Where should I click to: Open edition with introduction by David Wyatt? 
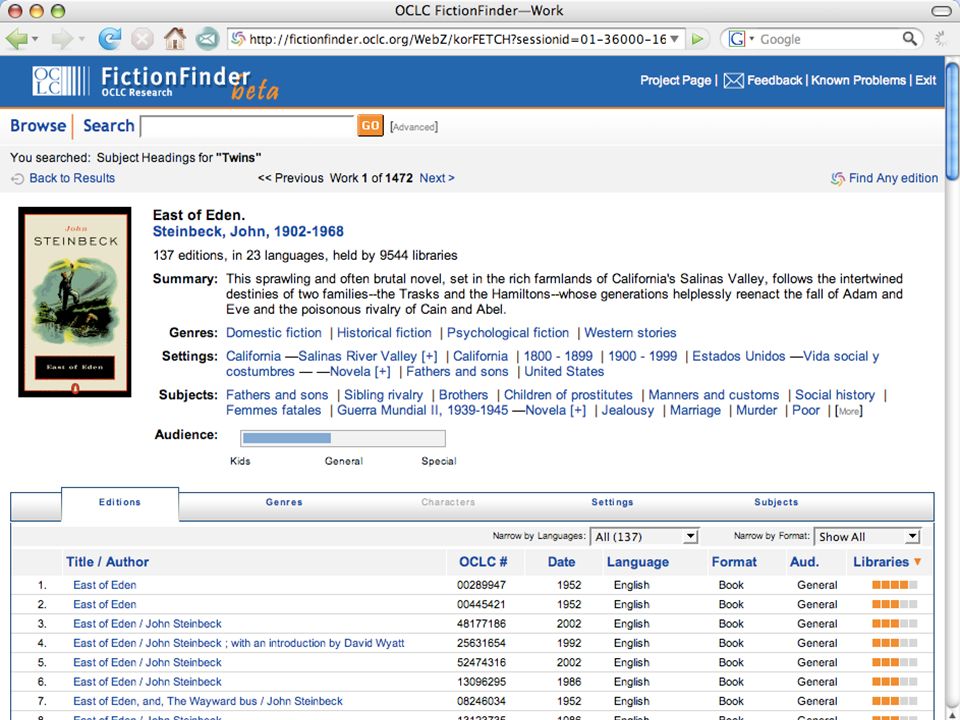tap(239, 643)
